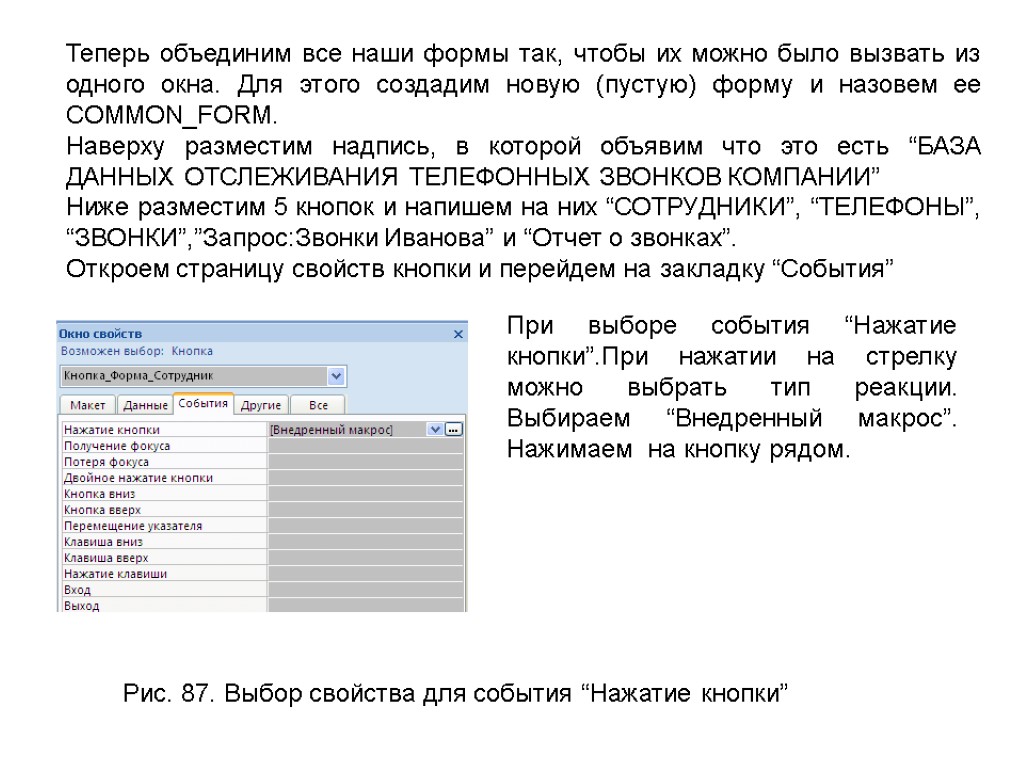Open the Кнопка_Форма_Сотрудник object dropdown
1024x768 pixels.
(x=336, y=376)
